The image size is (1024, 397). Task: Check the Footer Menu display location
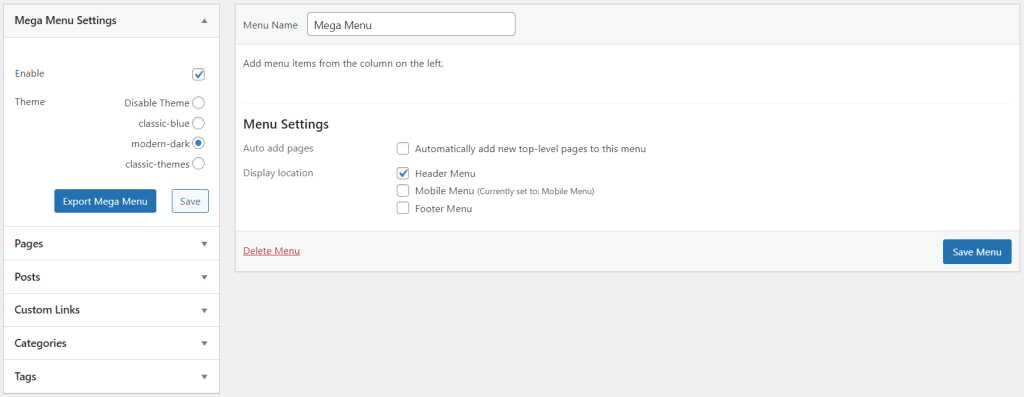click(x=403, y=208)
